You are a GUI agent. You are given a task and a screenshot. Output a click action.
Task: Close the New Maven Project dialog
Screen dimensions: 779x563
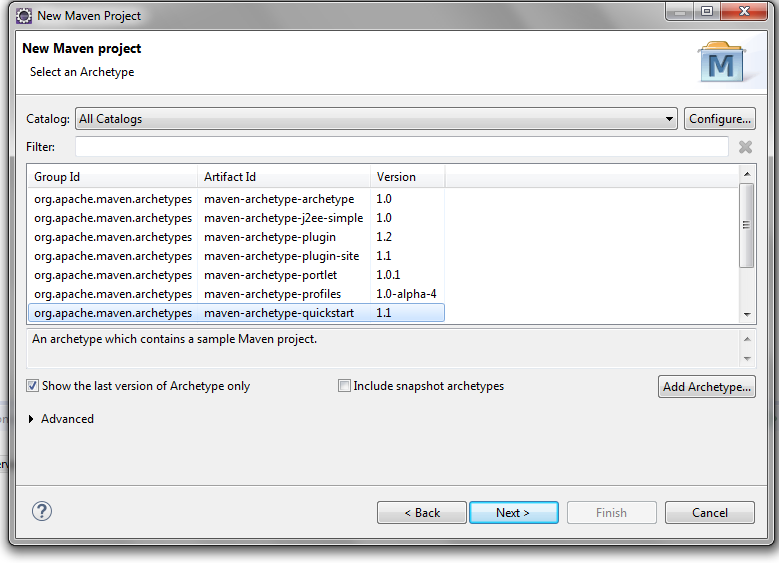tap(744, 11)
